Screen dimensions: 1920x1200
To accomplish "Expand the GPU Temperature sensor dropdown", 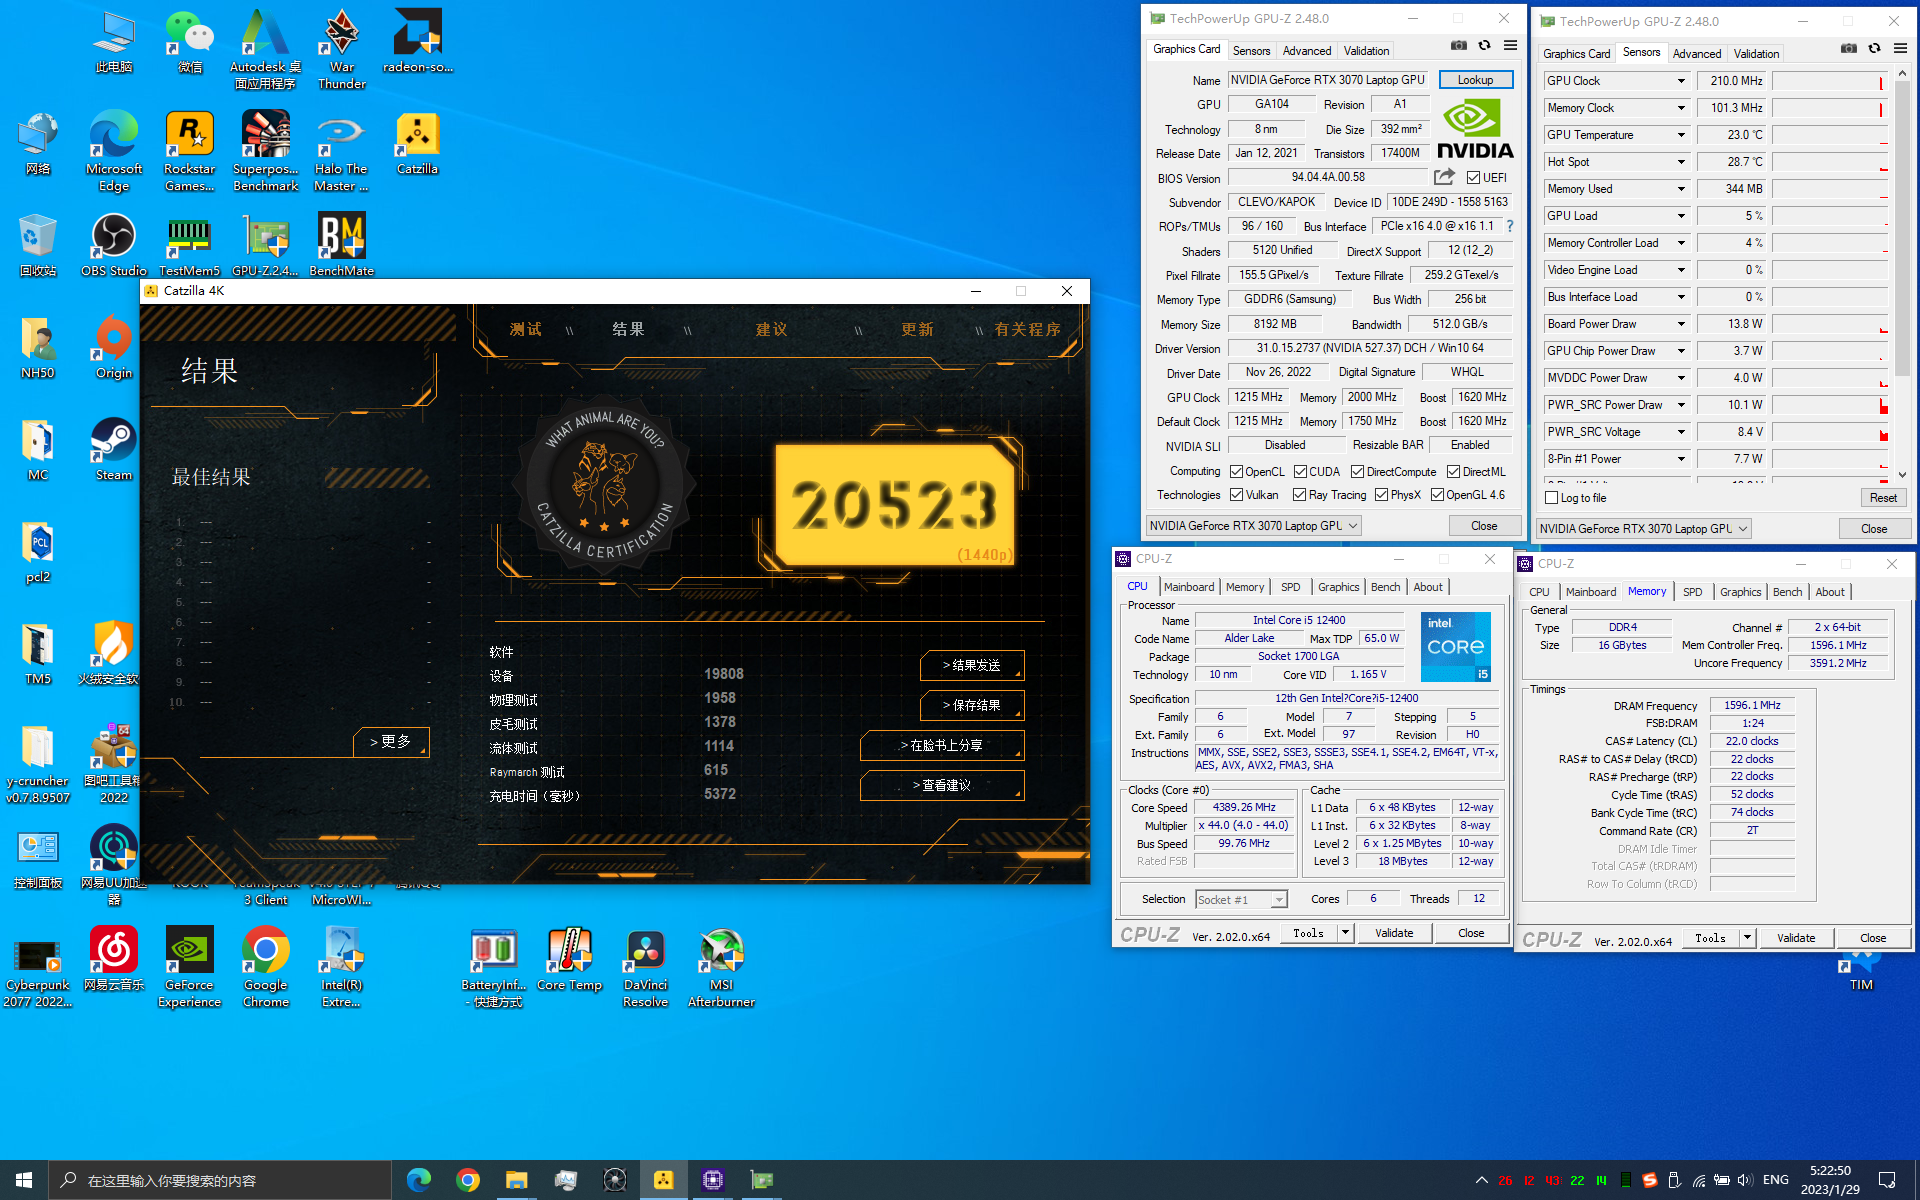I will (x=1681, y=135).
